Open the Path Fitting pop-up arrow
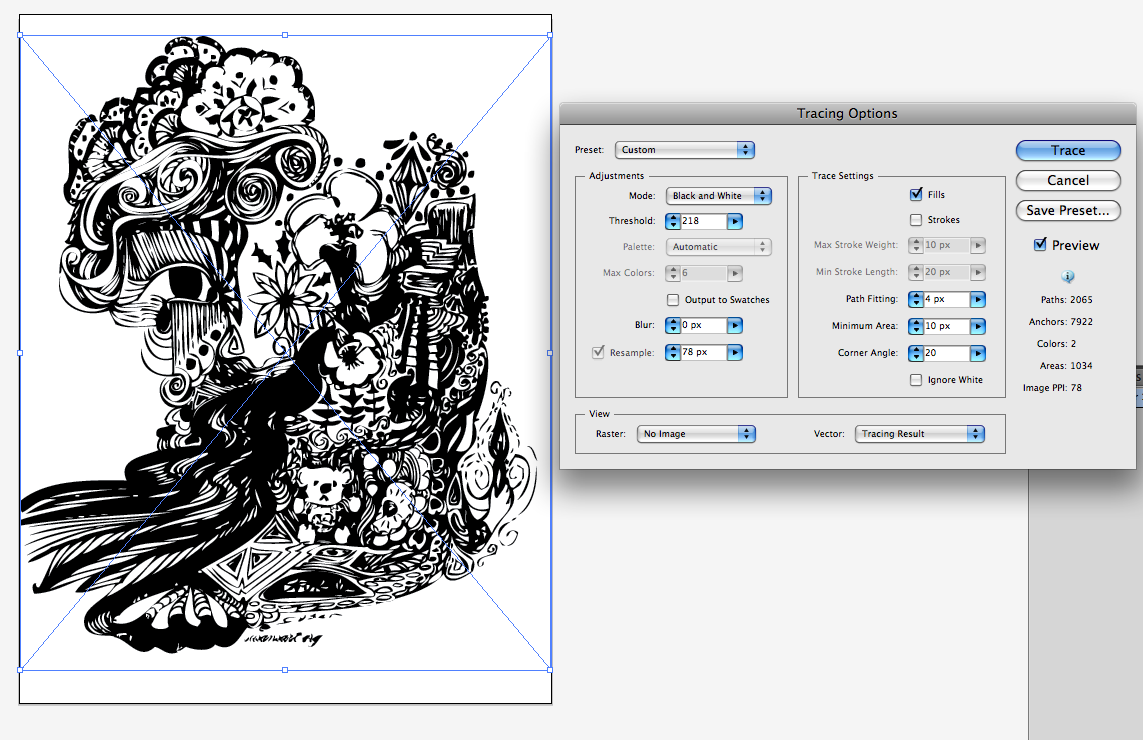 click(977, 299)
